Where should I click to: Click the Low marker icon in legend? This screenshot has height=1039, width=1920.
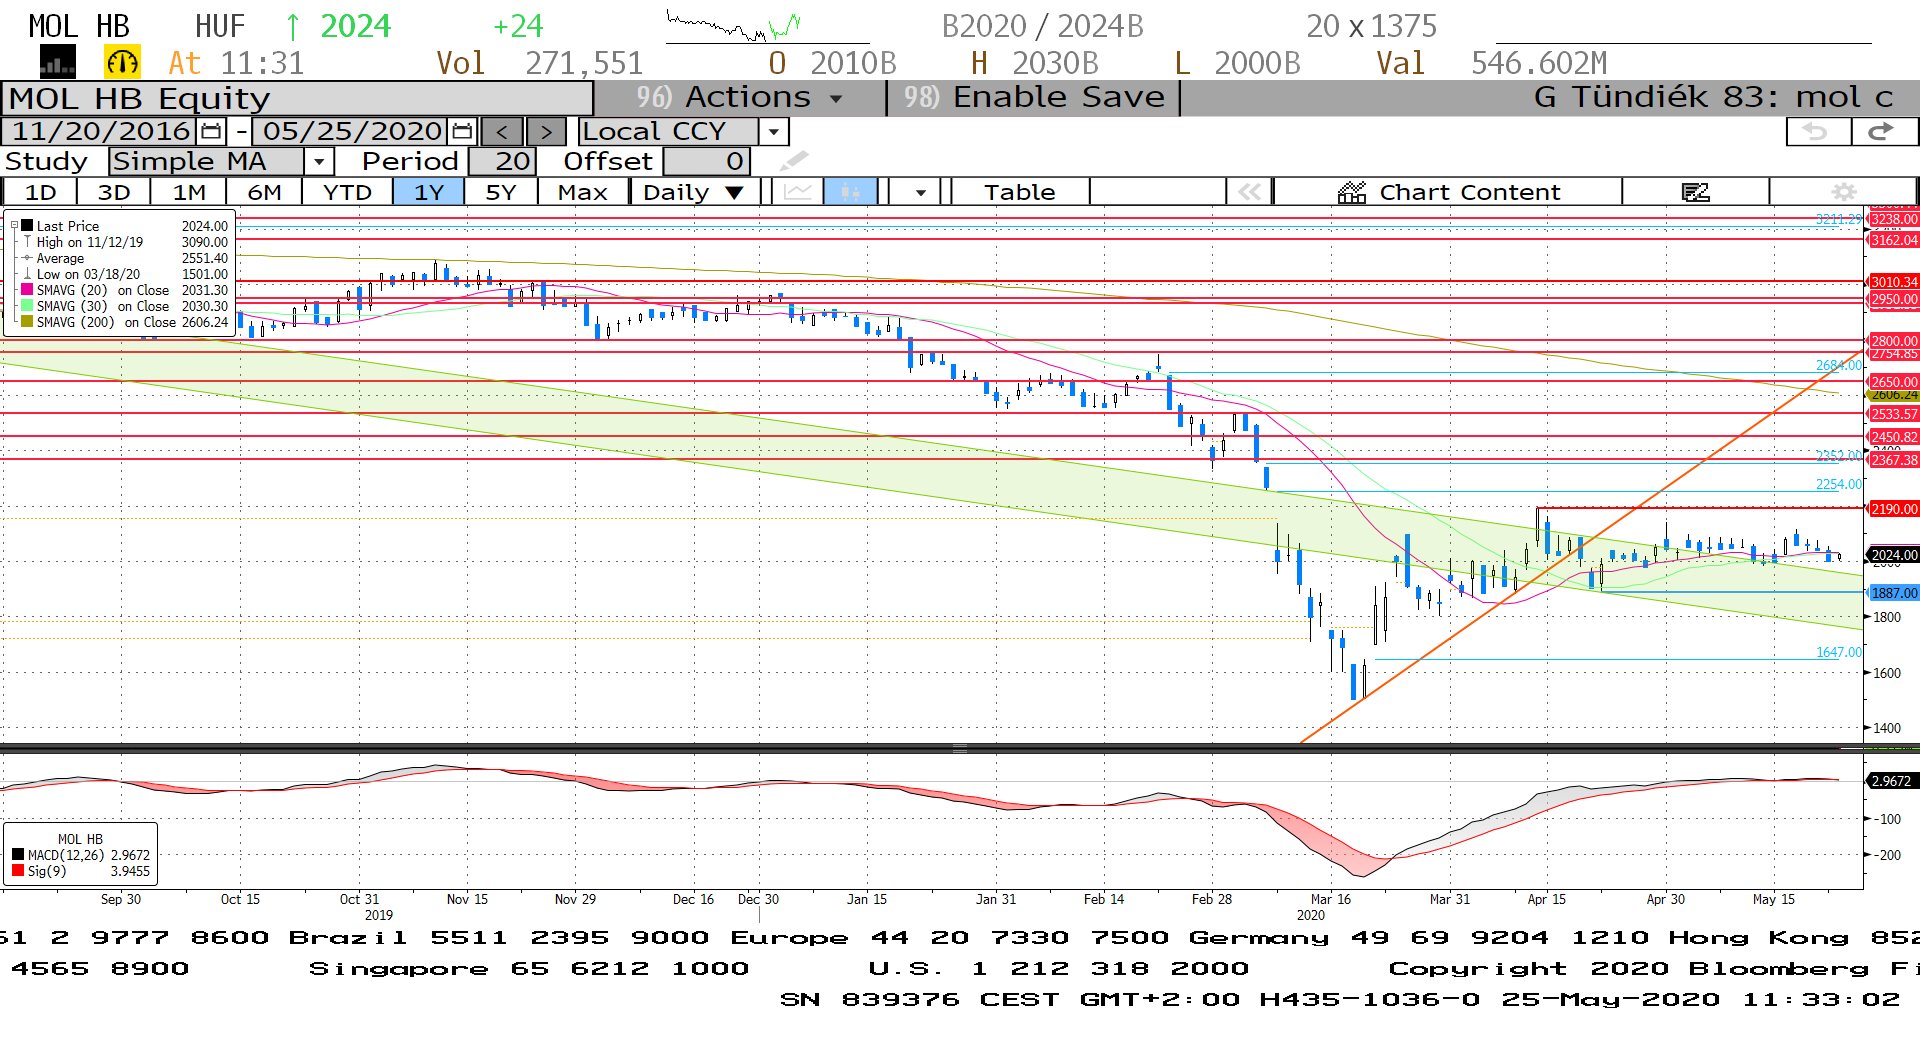28,274
